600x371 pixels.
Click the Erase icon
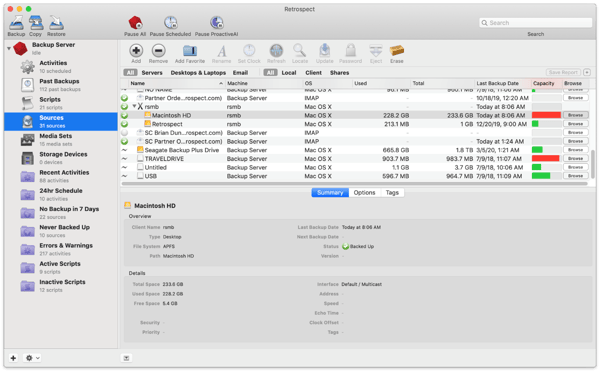397,50
